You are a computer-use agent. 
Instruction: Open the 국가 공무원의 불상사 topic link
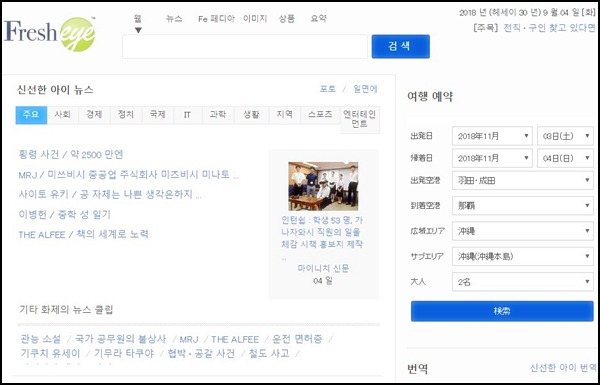coord(121,339)
